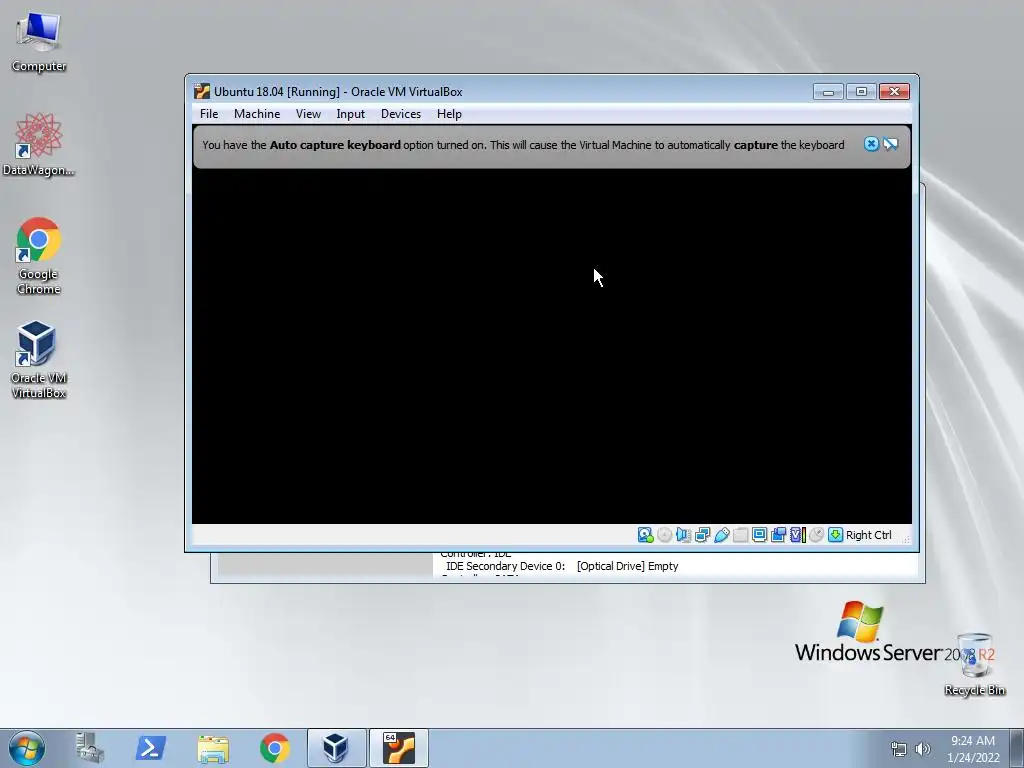Open the View menu
The height and width of the screenshot is (768, 1024).
coord(308,114)
